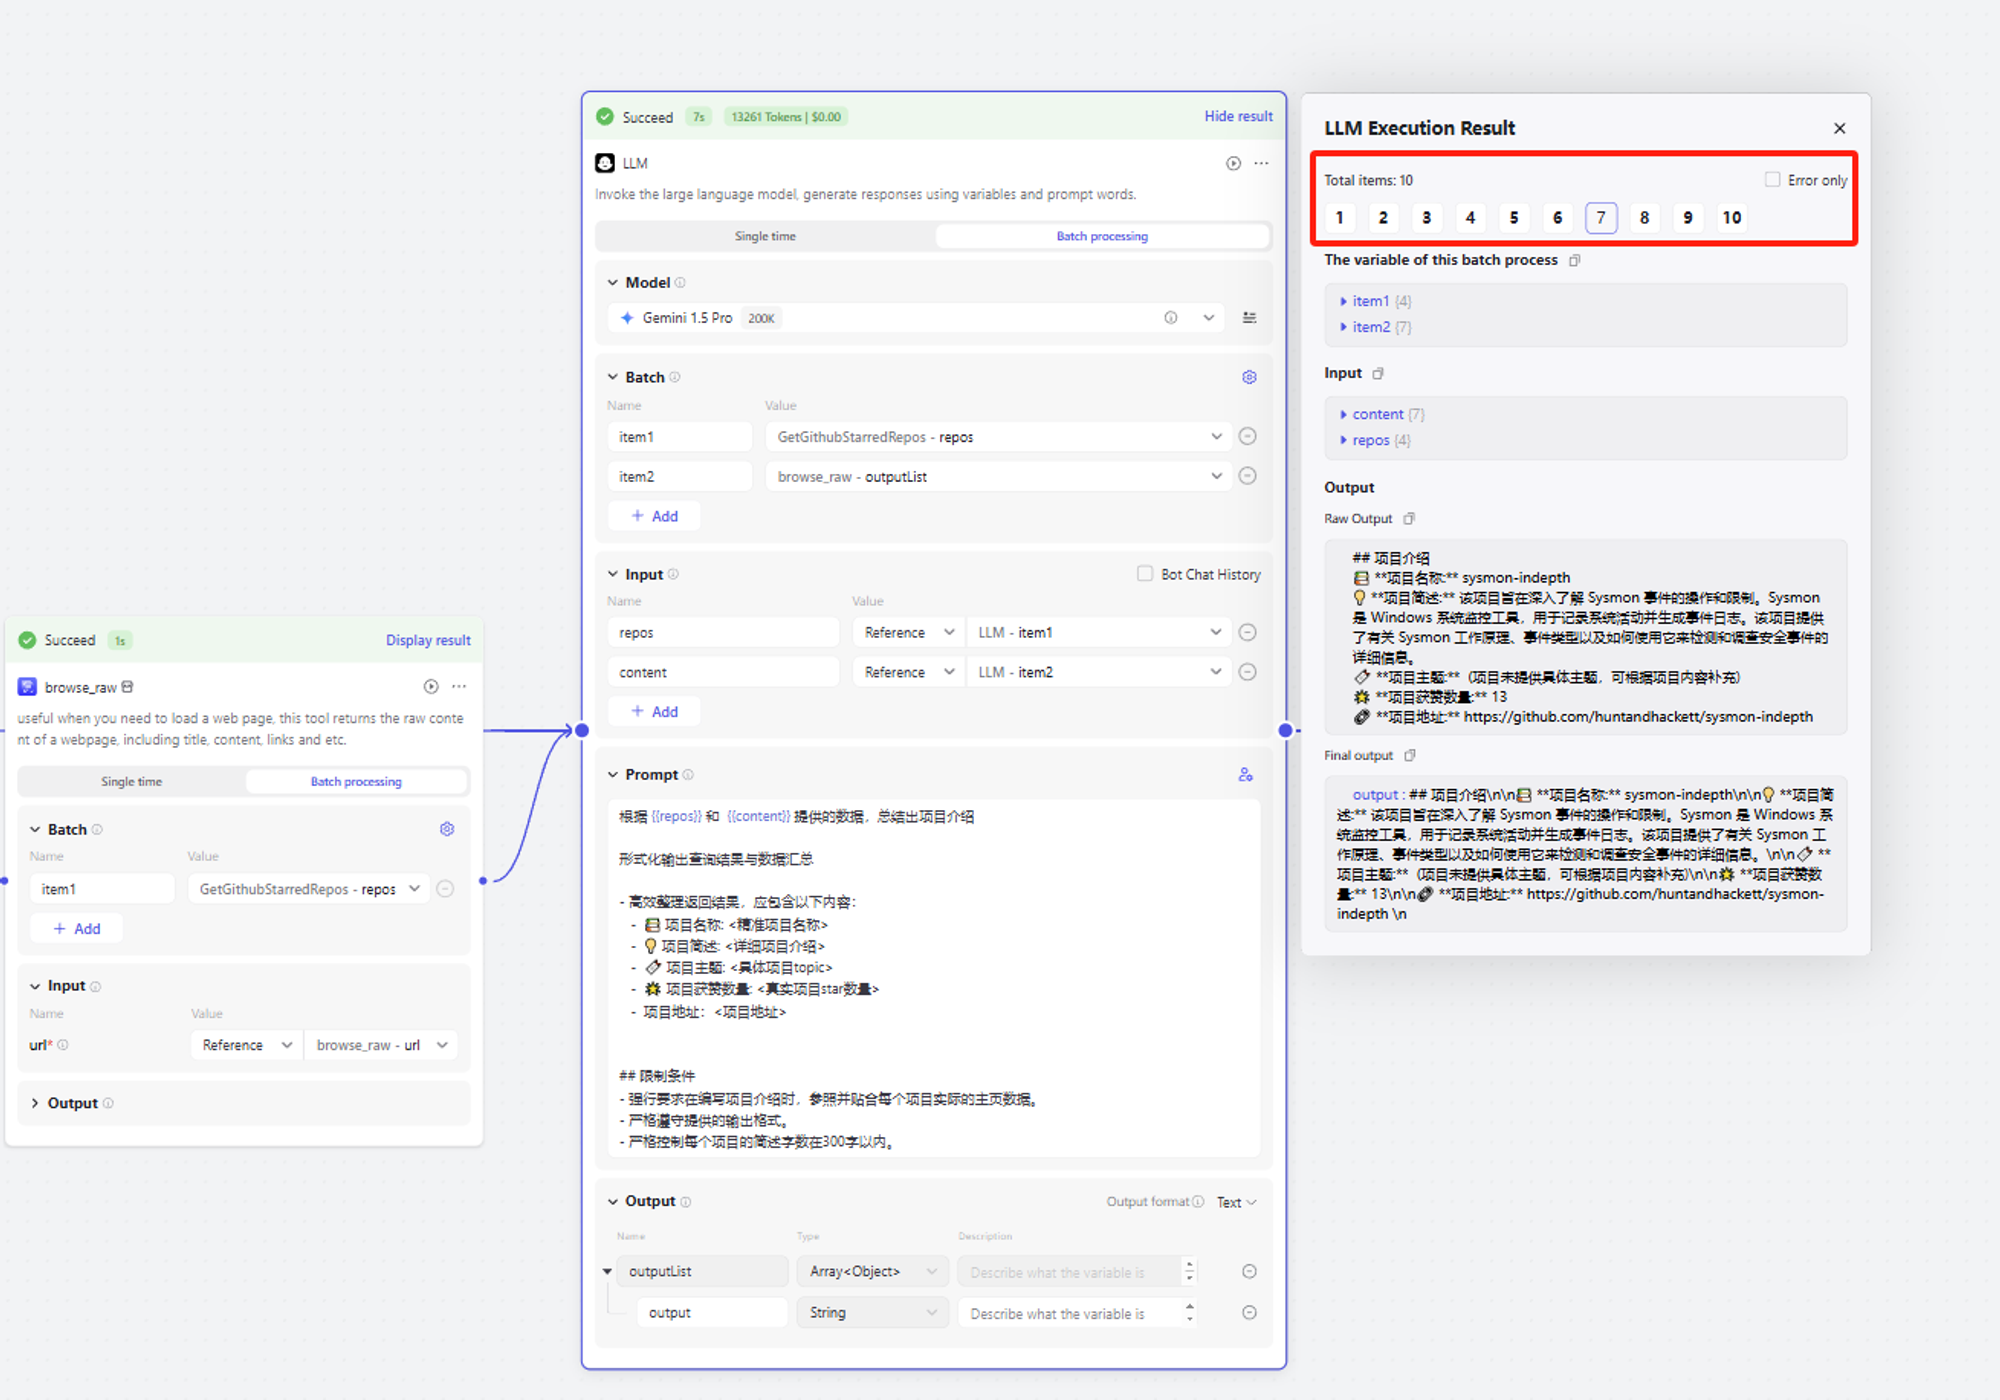Select batch result item 8
This screenshot has width=2000, height=1400.
(1644, 218)
